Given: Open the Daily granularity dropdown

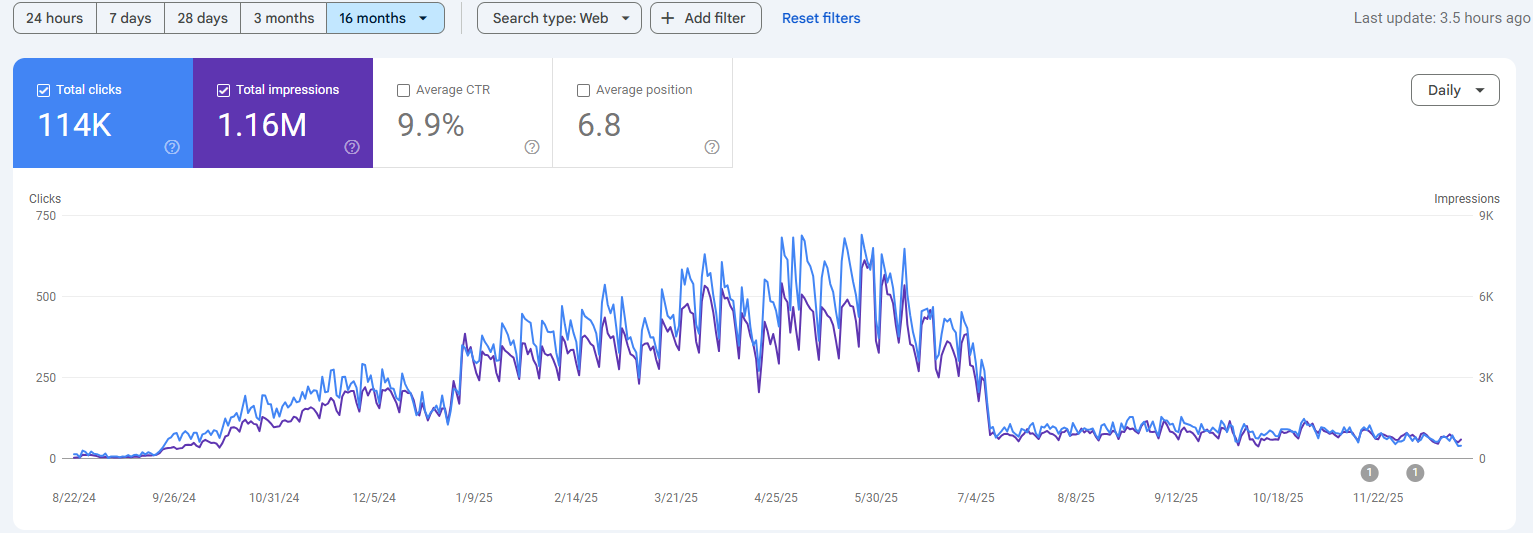Looking at the screenshot, I should coord(1454,90).
